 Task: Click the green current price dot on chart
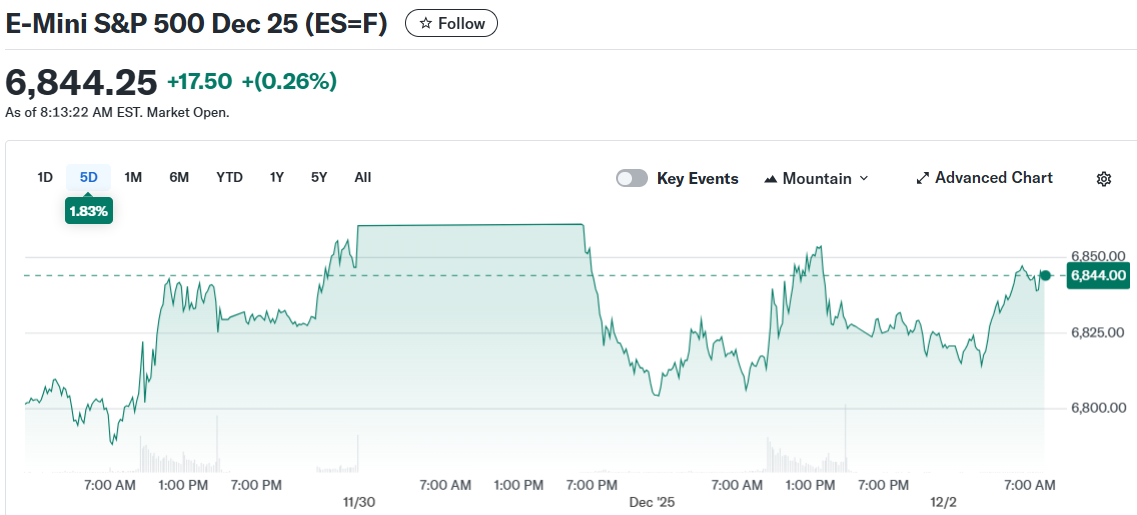[x=1045, y=275]
